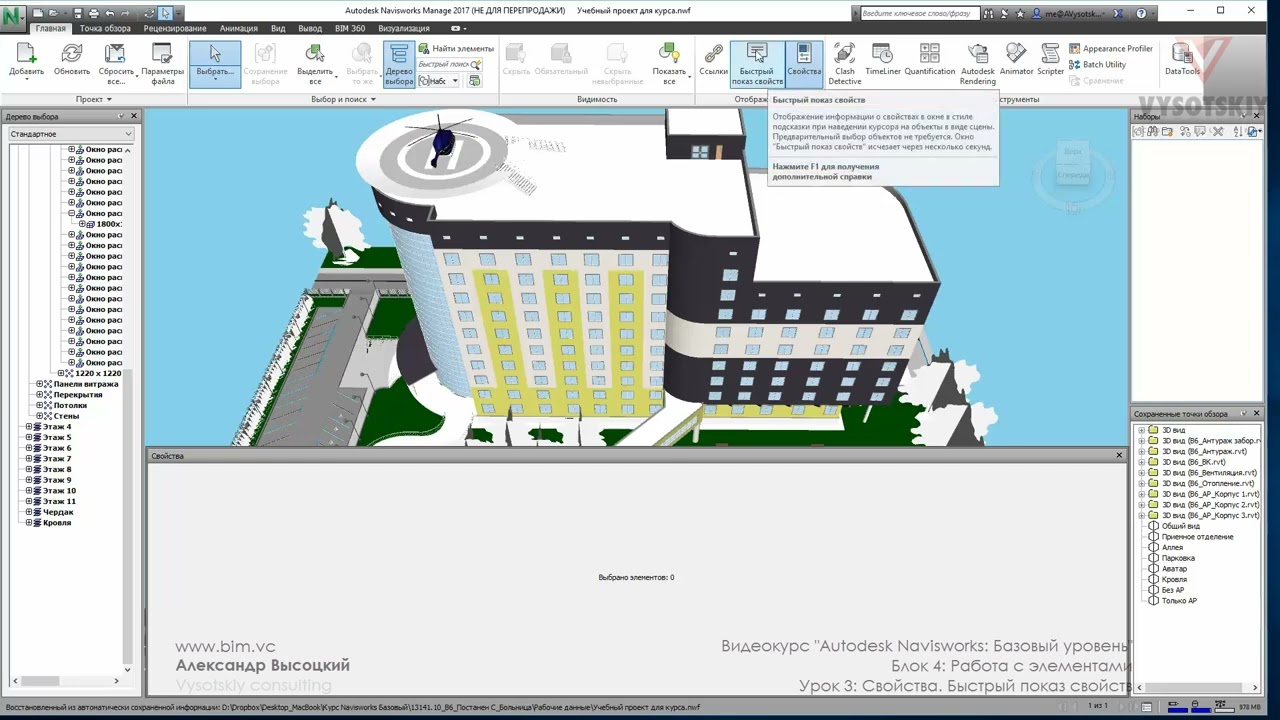
Task: Expand the Проект panel dropdown
Action: click(94, 99)
